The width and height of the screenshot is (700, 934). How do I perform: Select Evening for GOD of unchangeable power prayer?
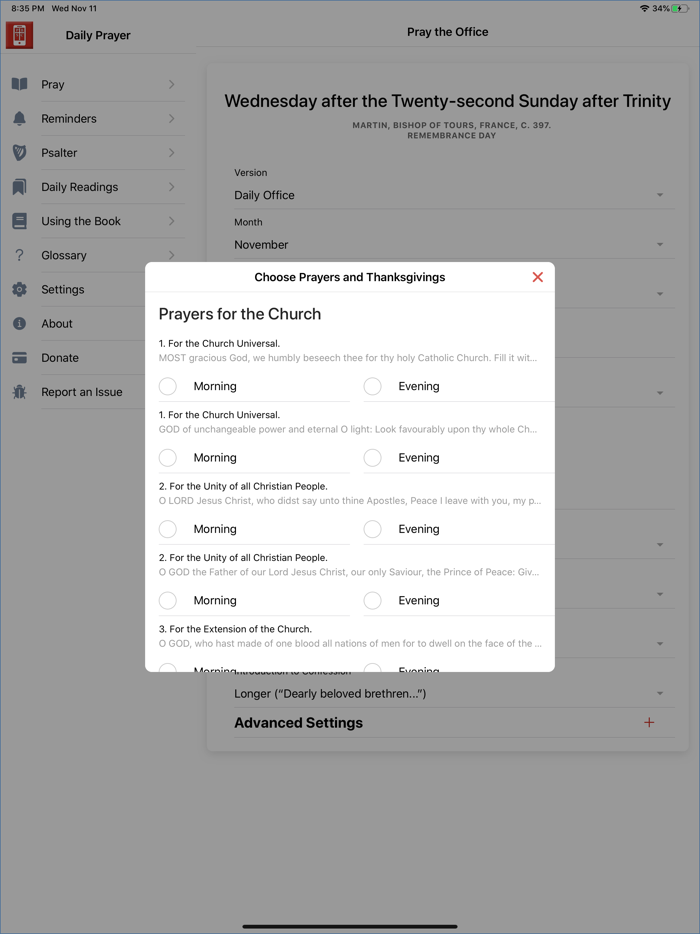[373, 457]
